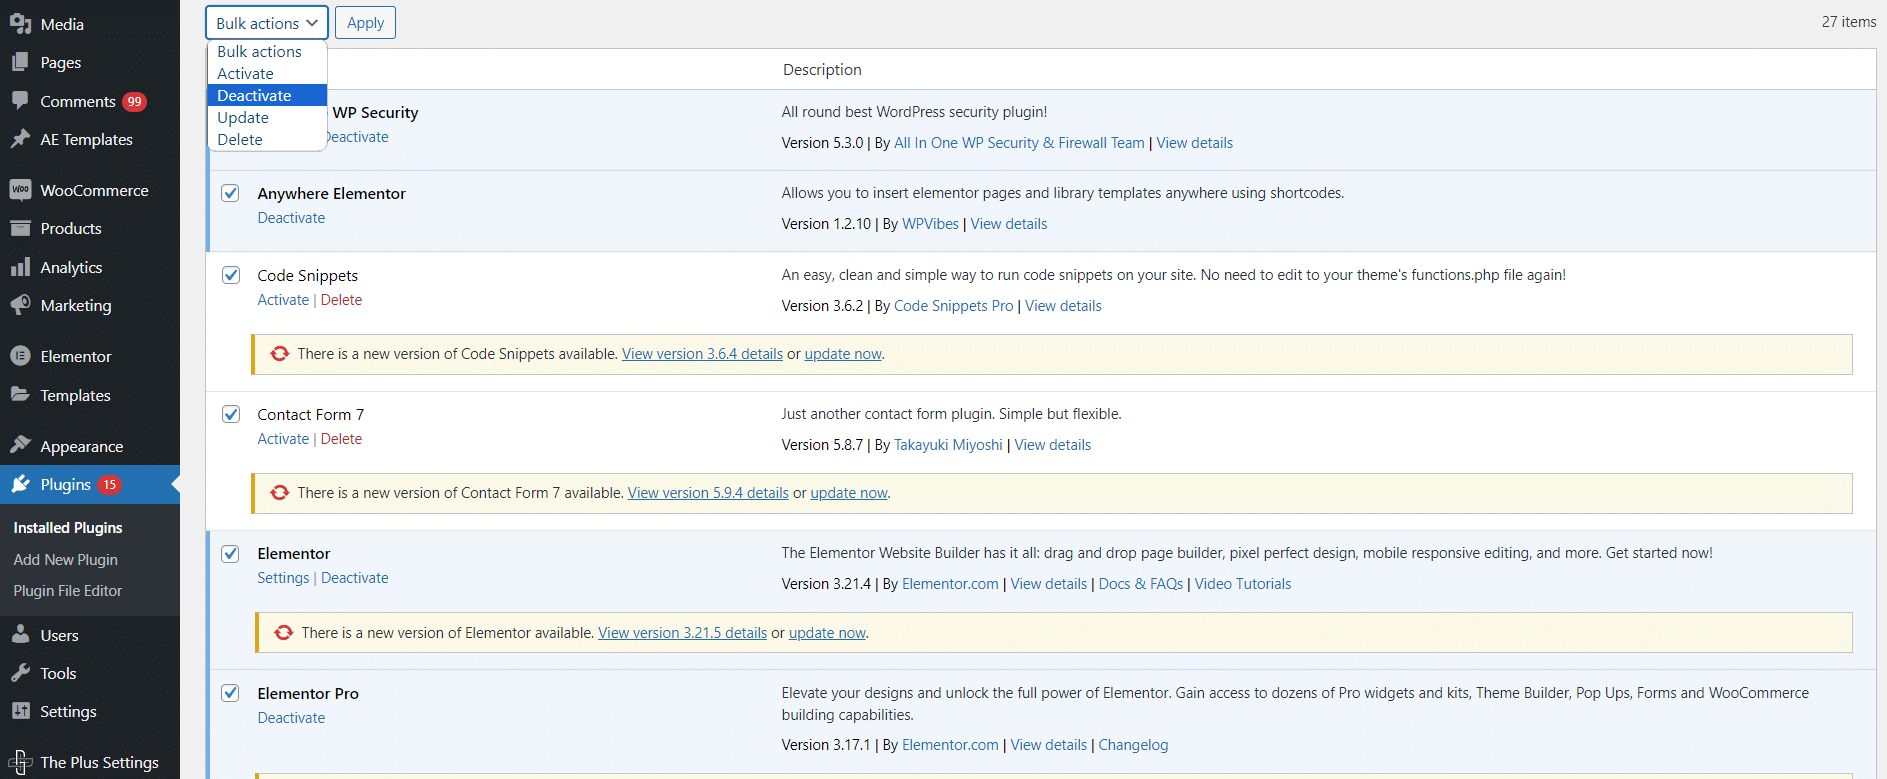Choose Update in the bulk actions list
This screenshot has width=1887, height=779.
click(x=267, y=118)
